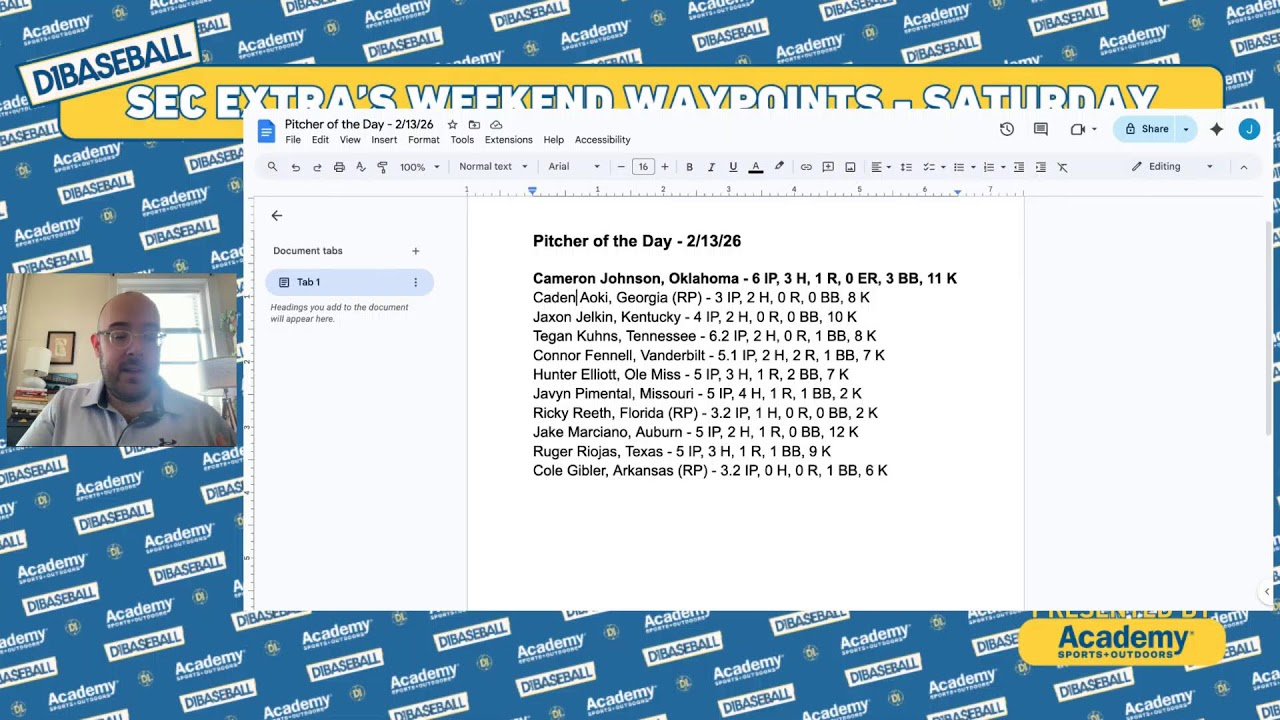
Task: Open the Editing mode dropdown
Action: click(x=1172, y=167)
